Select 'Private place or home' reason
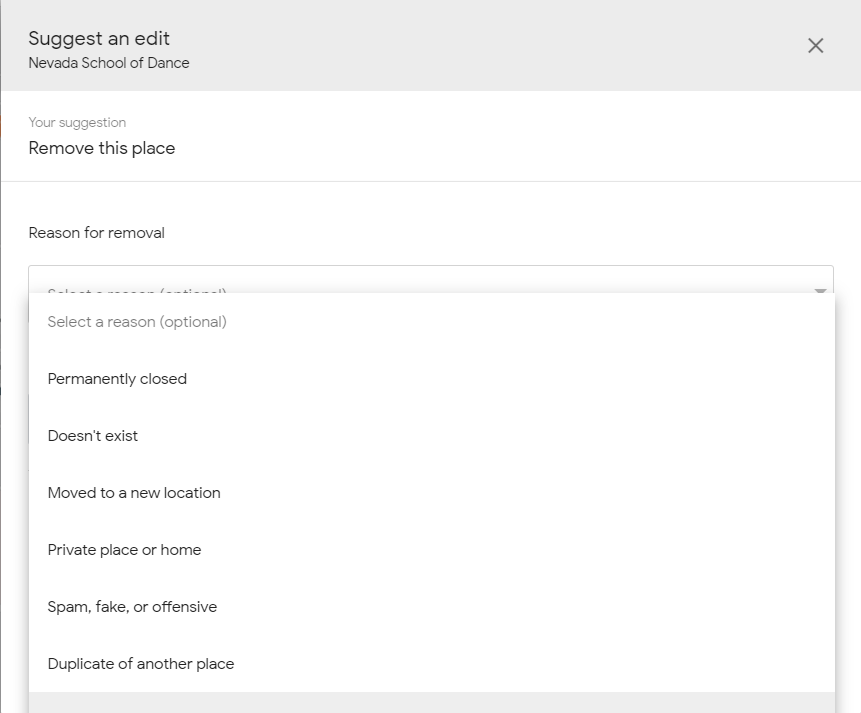This screenshot has height=713, width=861. 124,550
